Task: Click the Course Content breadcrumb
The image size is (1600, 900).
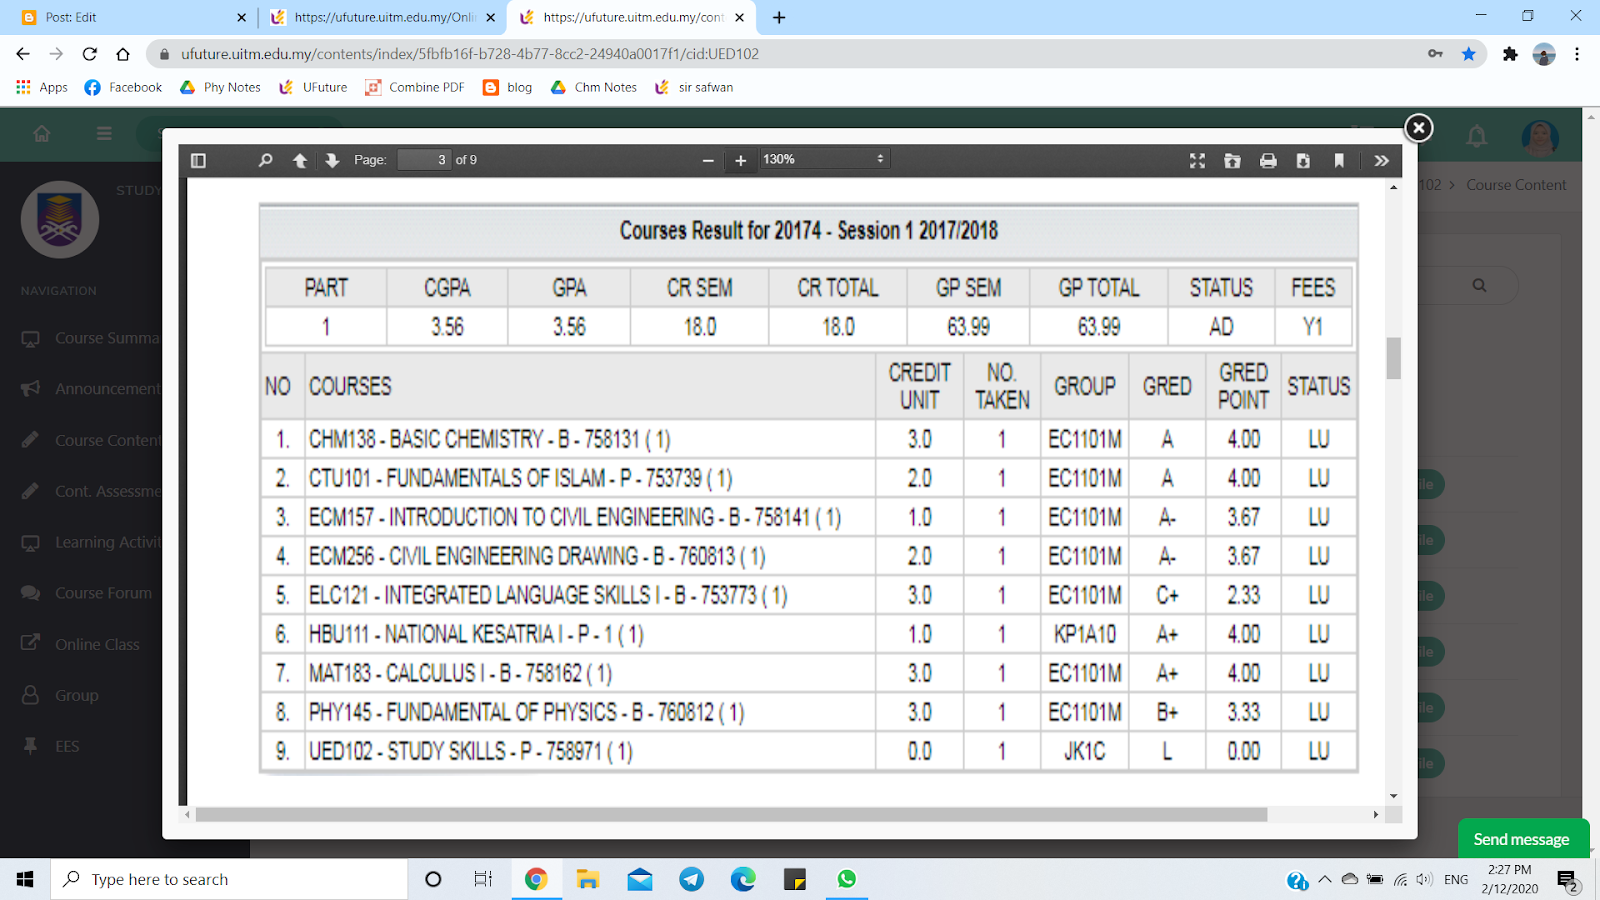Action: pyautogui.click(x=1516, y=185)
